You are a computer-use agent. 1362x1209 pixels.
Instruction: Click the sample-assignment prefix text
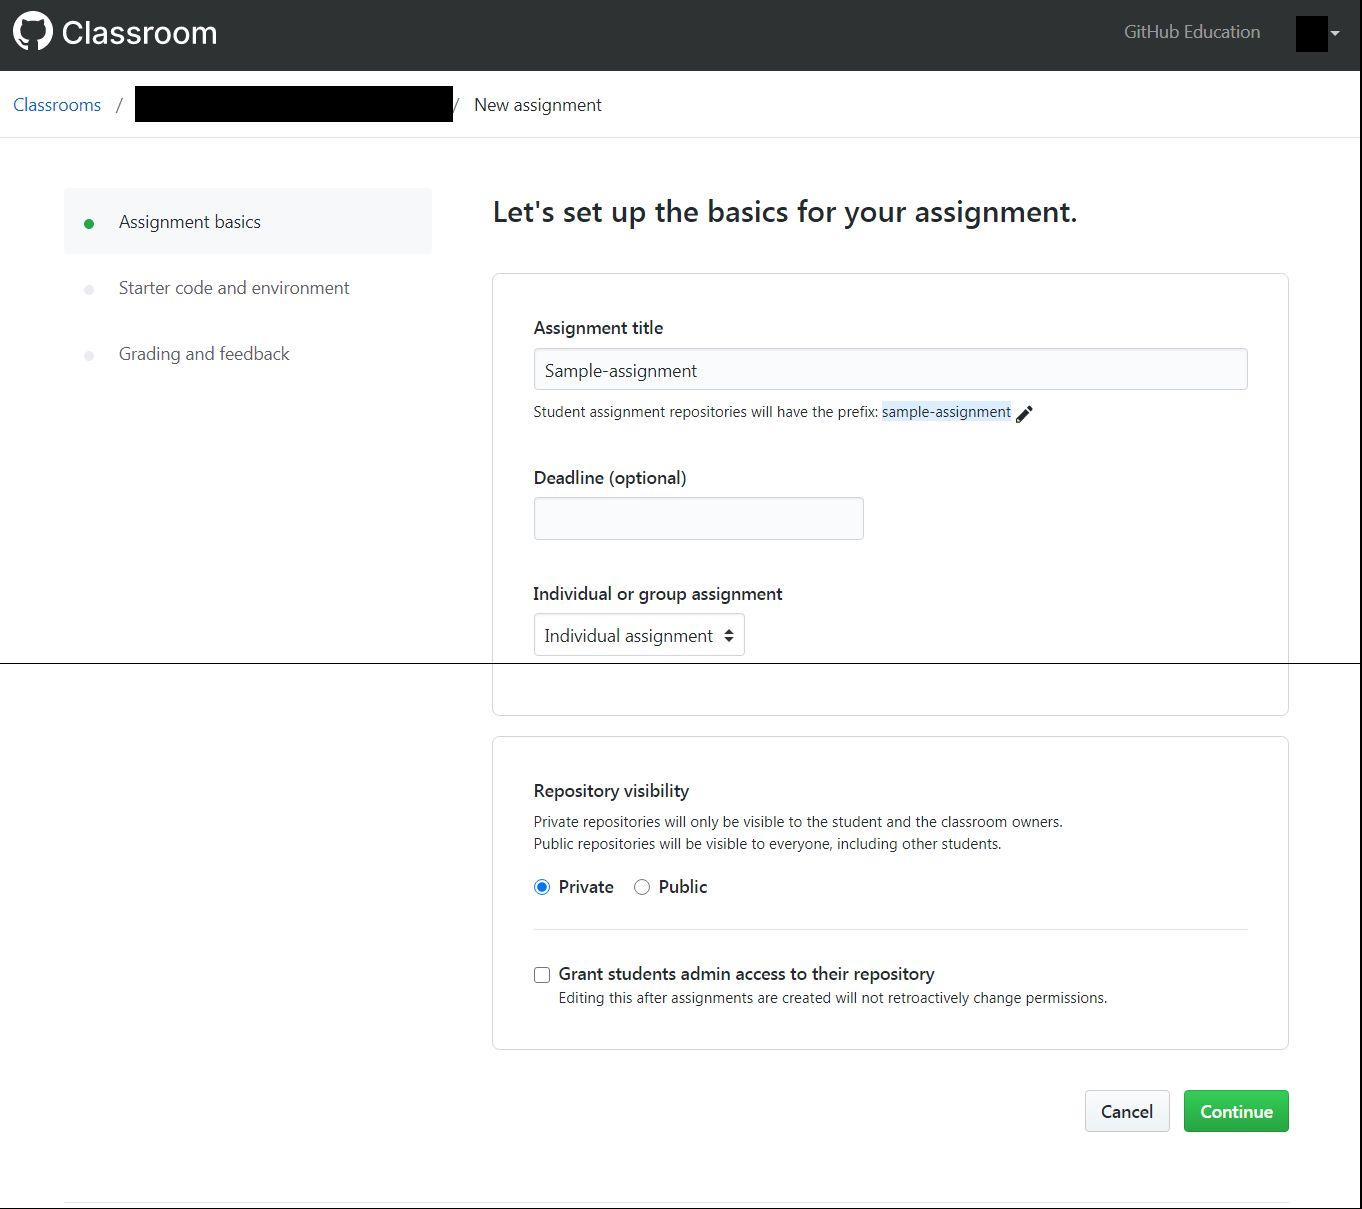click(946, 412)
